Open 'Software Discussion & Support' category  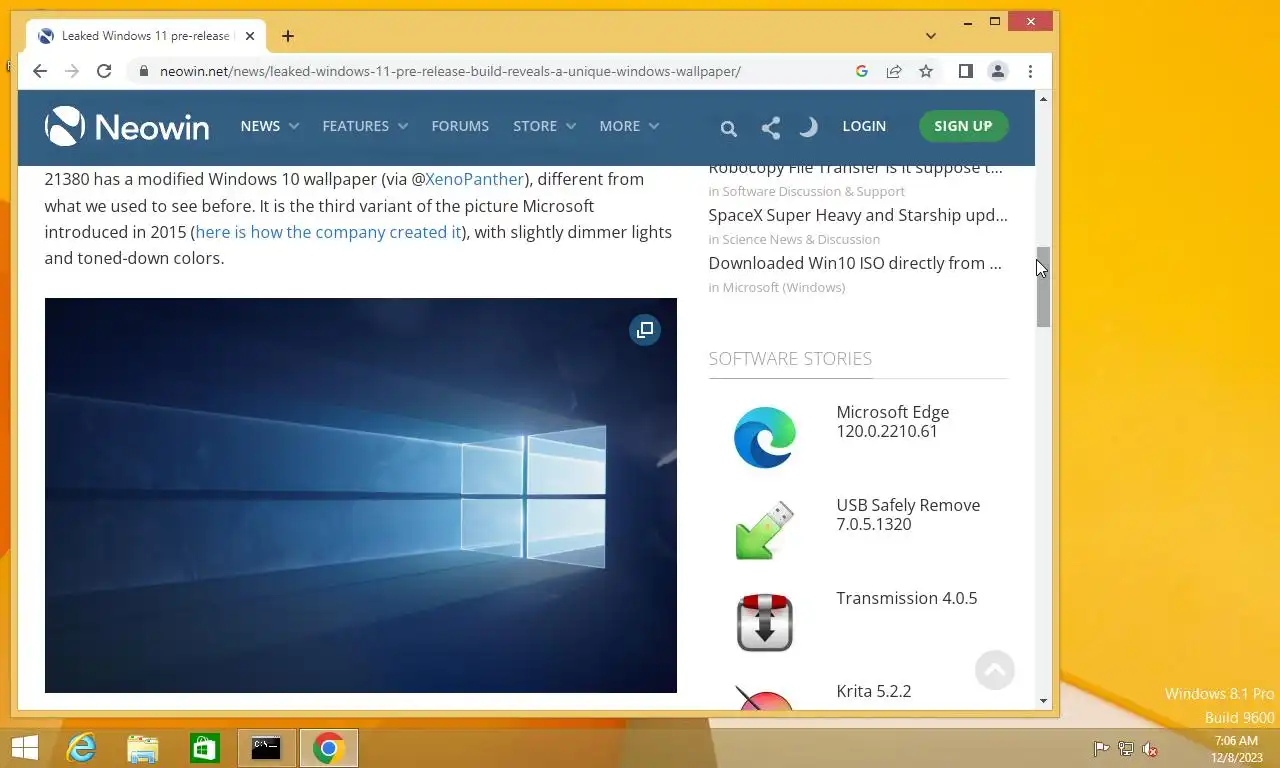pyautogui.click(x=813, y=191)
